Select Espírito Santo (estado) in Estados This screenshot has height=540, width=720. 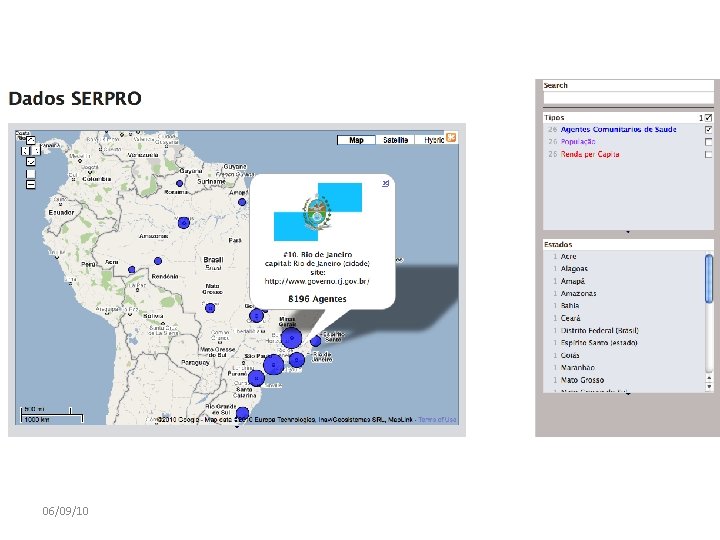coord(599,343)
